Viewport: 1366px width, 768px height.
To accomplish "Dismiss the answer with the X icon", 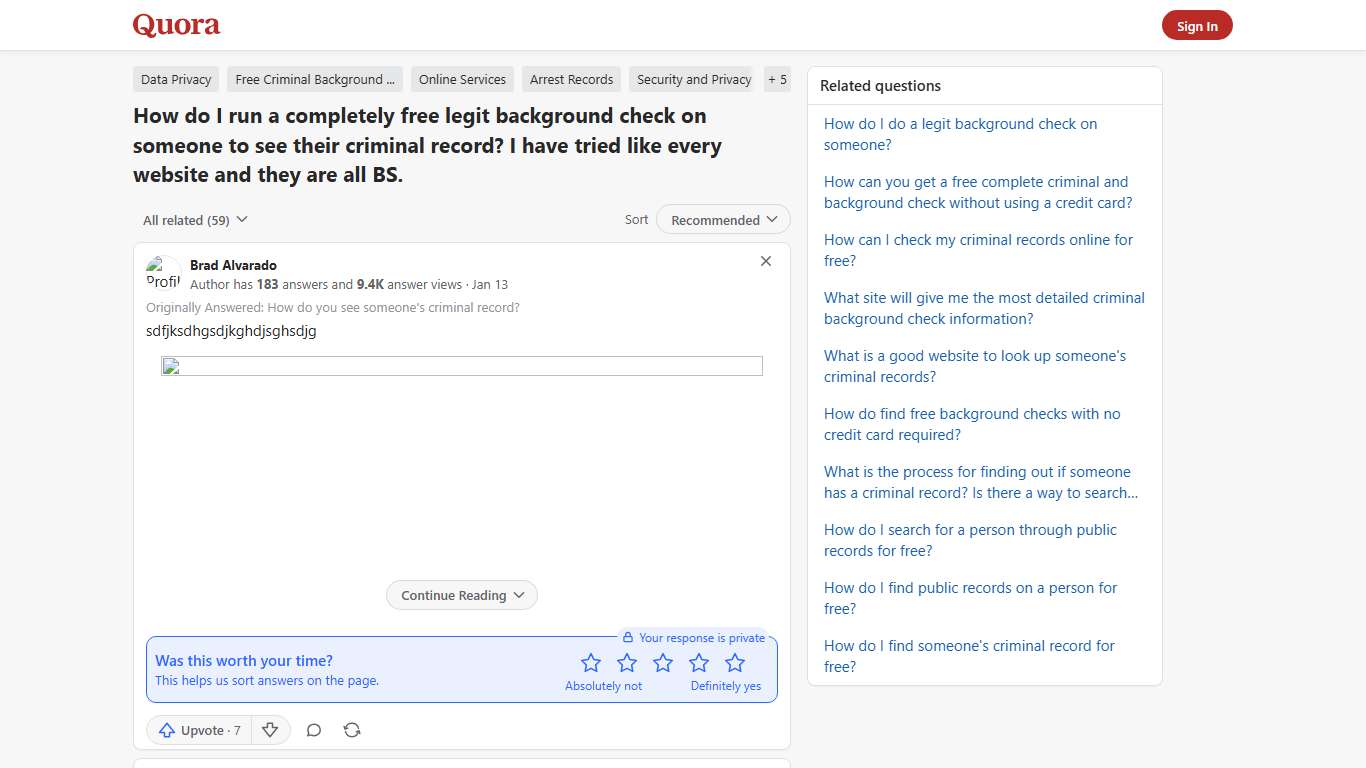I will pyautogui.click(x=765, y=261).
